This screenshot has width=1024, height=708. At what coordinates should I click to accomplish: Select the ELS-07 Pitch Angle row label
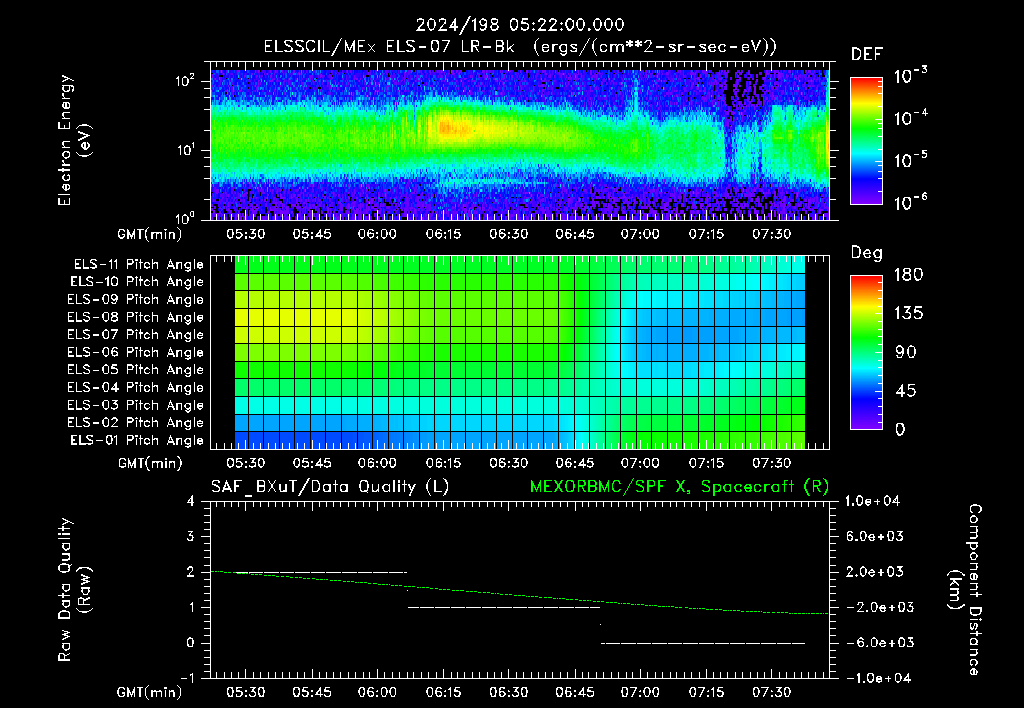point(136,334)
